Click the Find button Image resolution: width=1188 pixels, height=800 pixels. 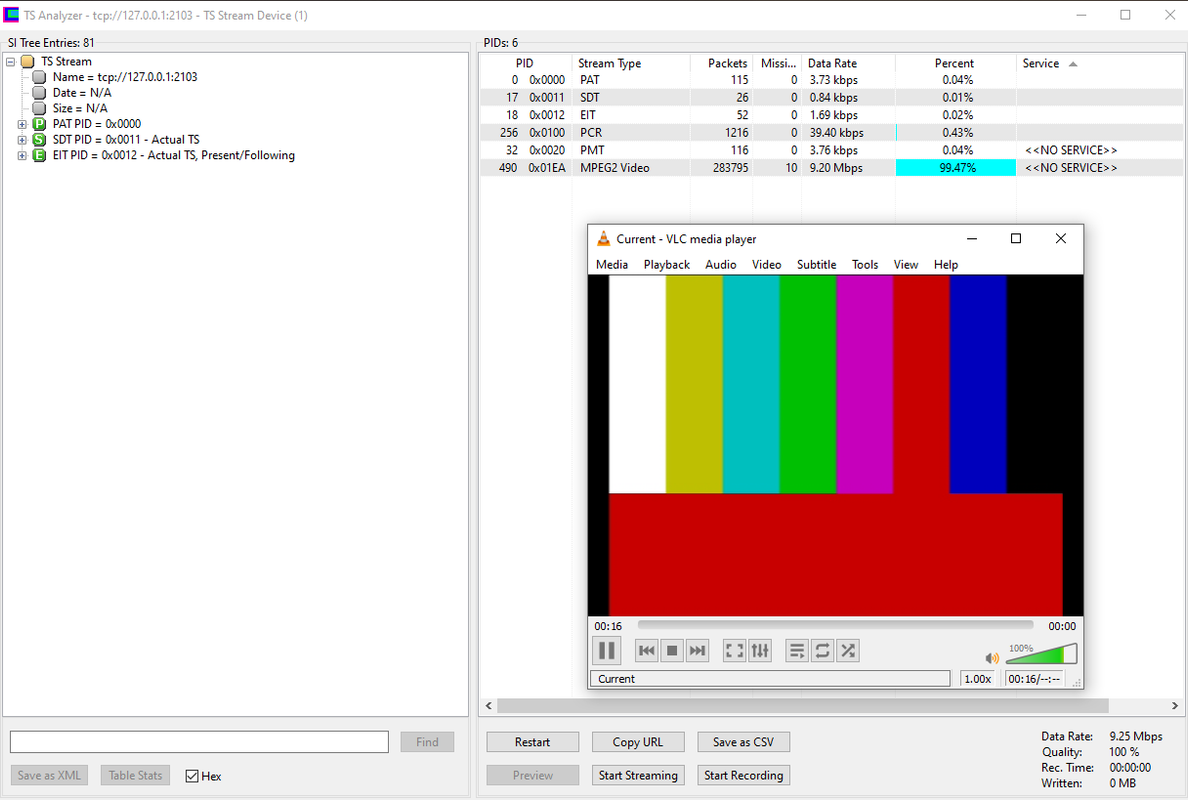[427, 742]
